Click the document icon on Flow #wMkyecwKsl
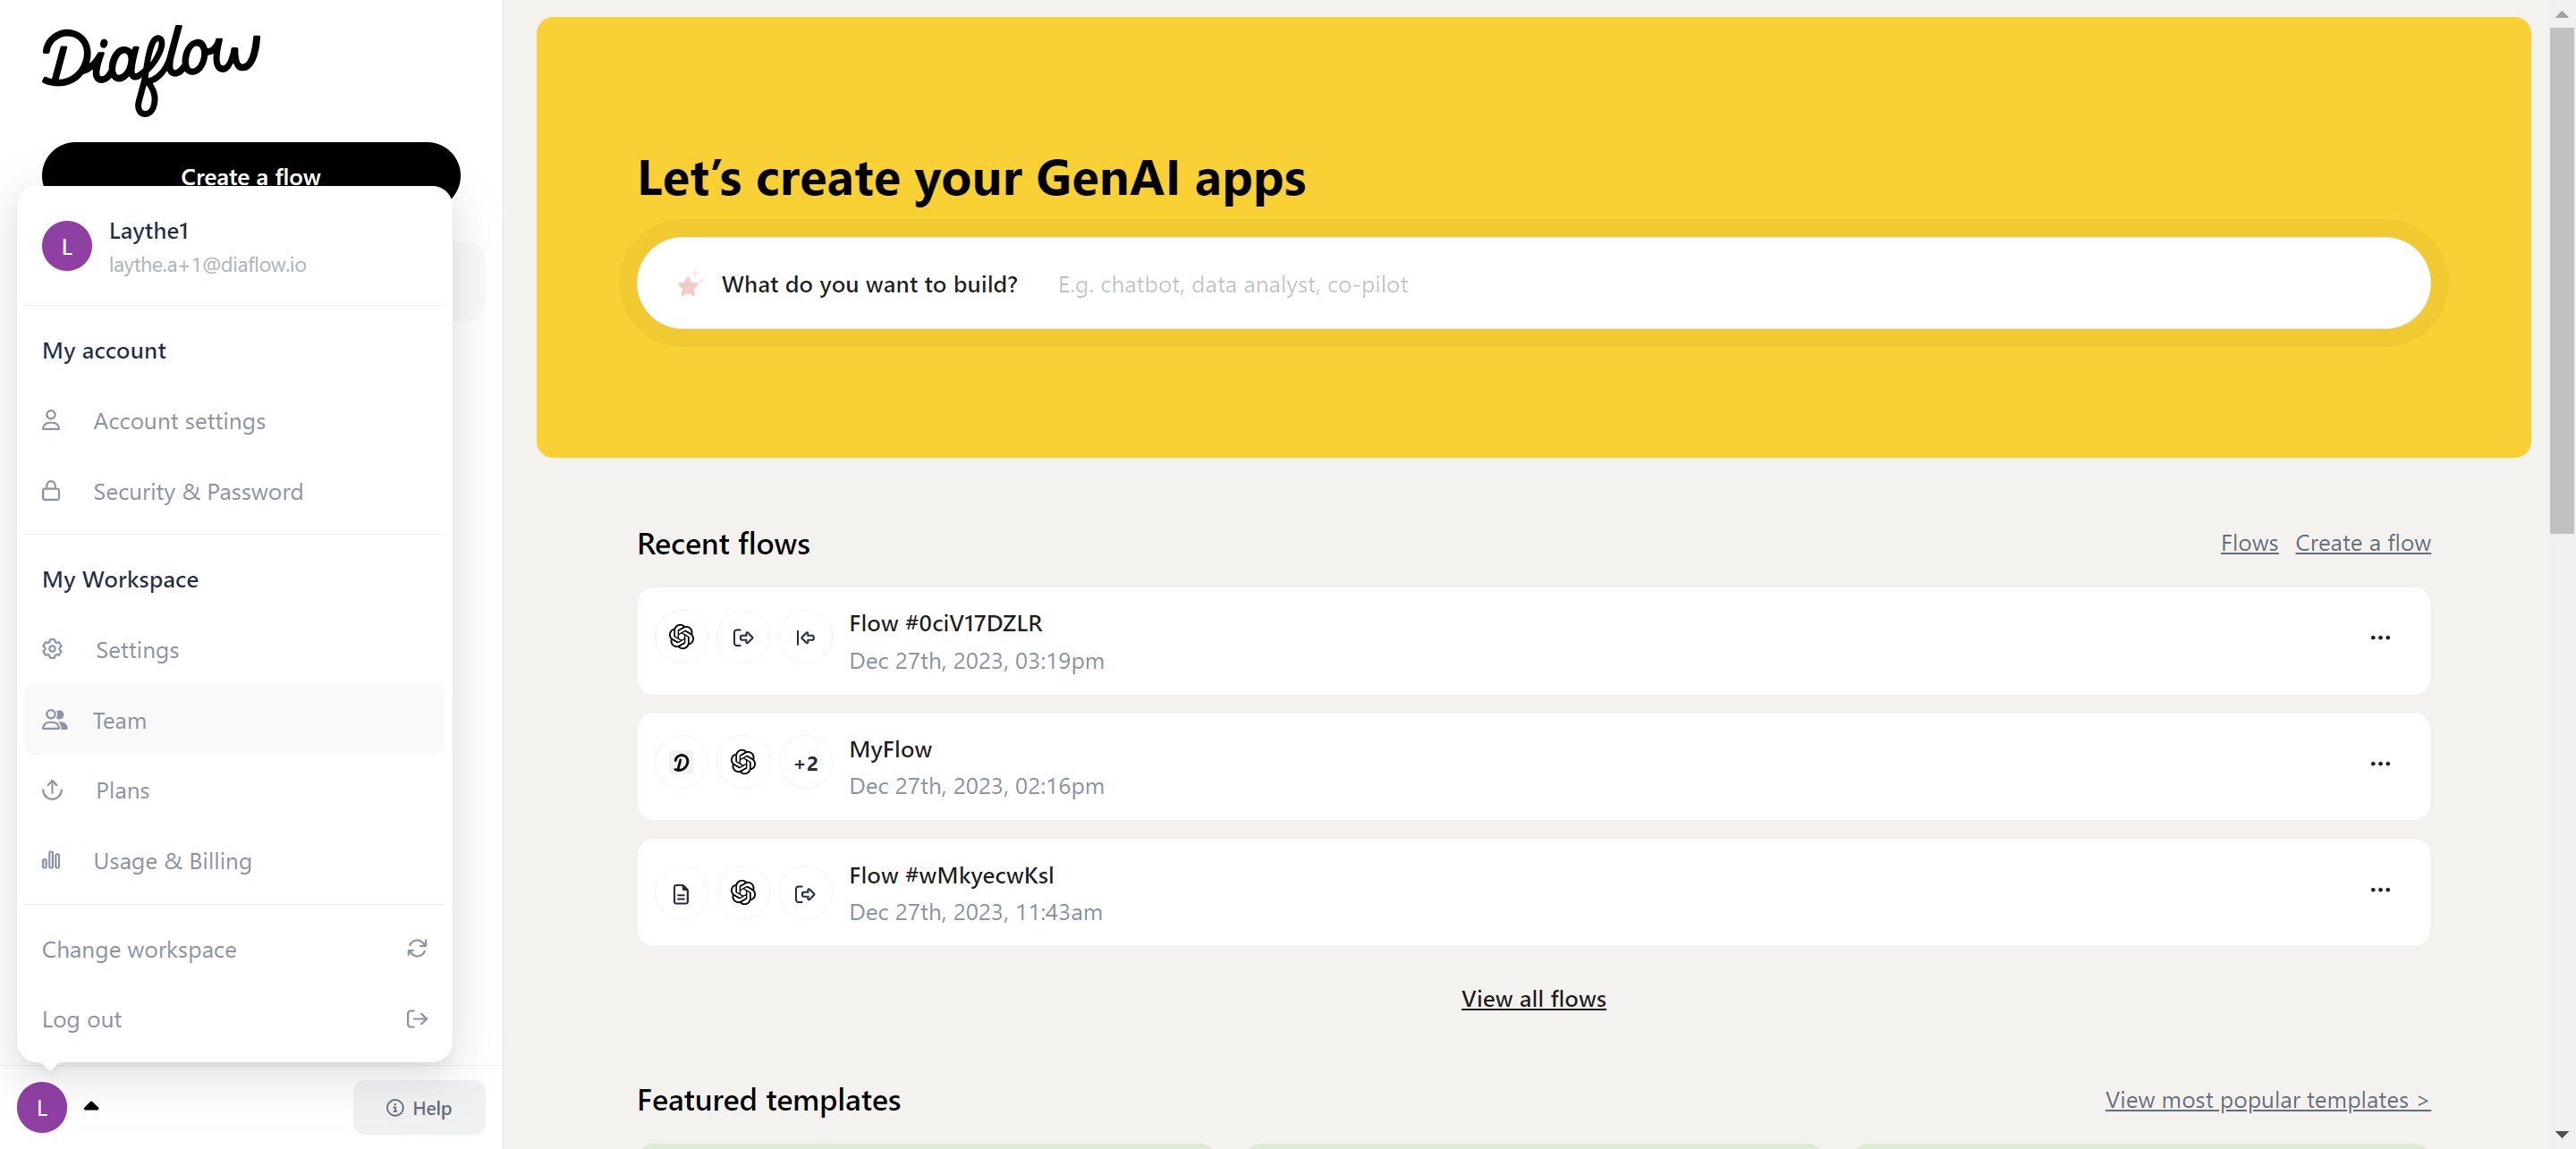Screen dimensions: 2576x1149 coord(681,893)
